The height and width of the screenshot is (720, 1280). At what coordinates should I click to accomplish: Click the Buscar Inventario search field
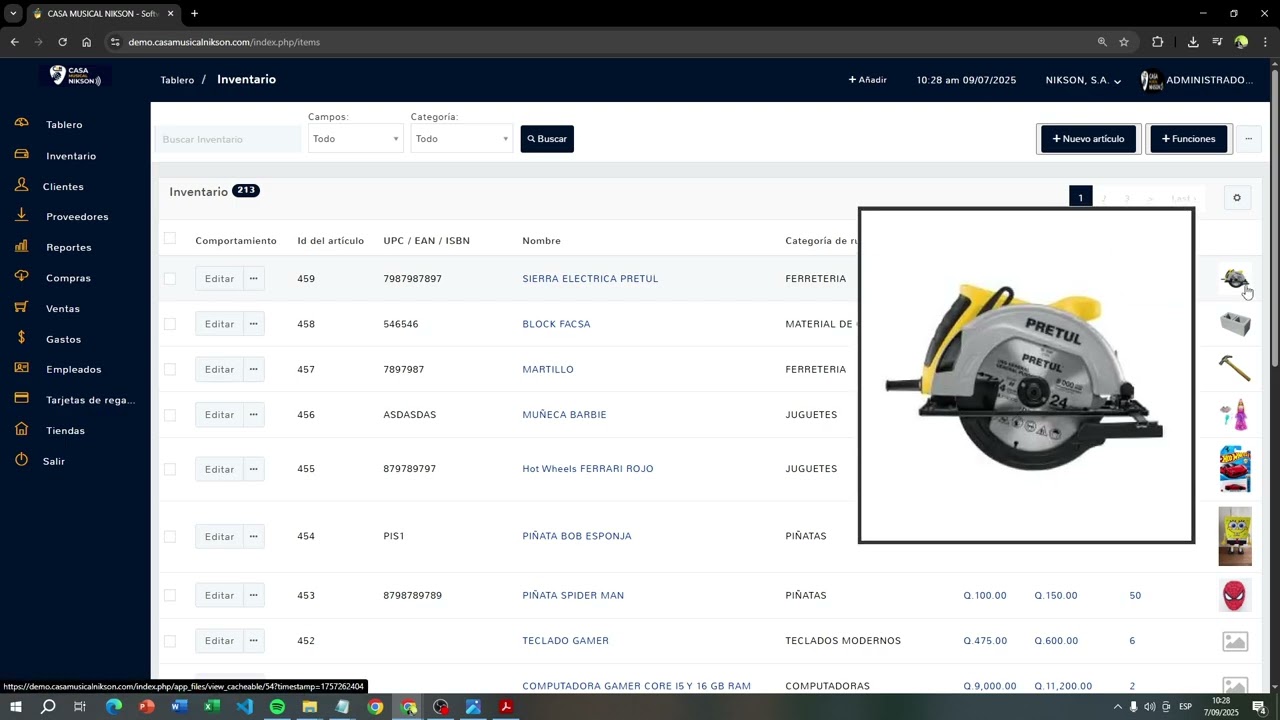point(228,139)
